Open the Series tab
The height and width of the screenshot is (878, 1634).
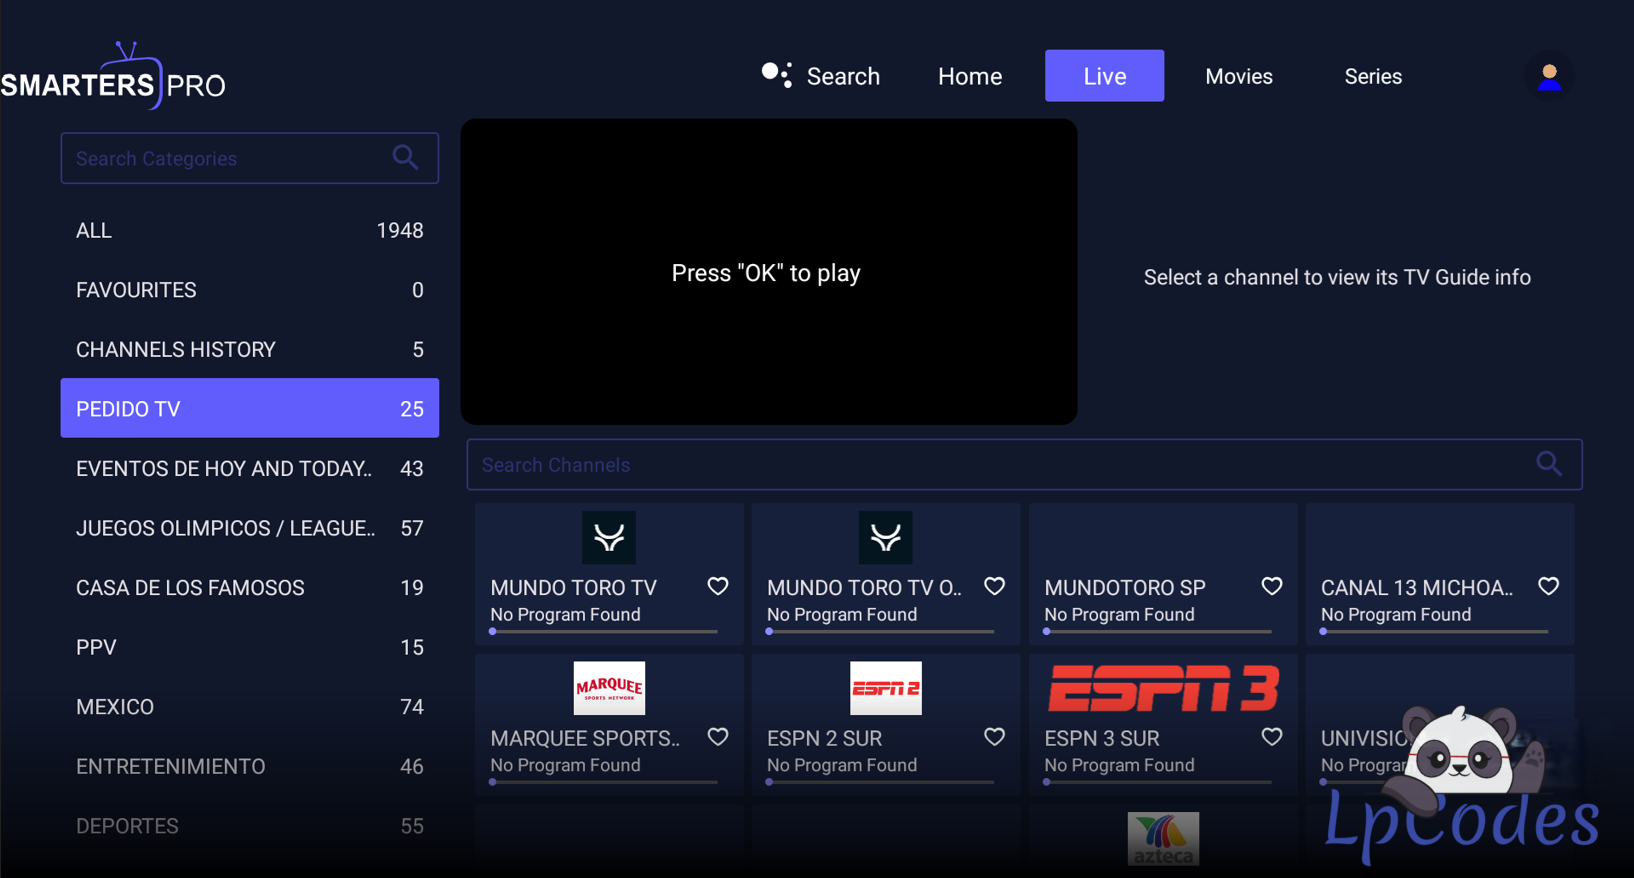1372,77
